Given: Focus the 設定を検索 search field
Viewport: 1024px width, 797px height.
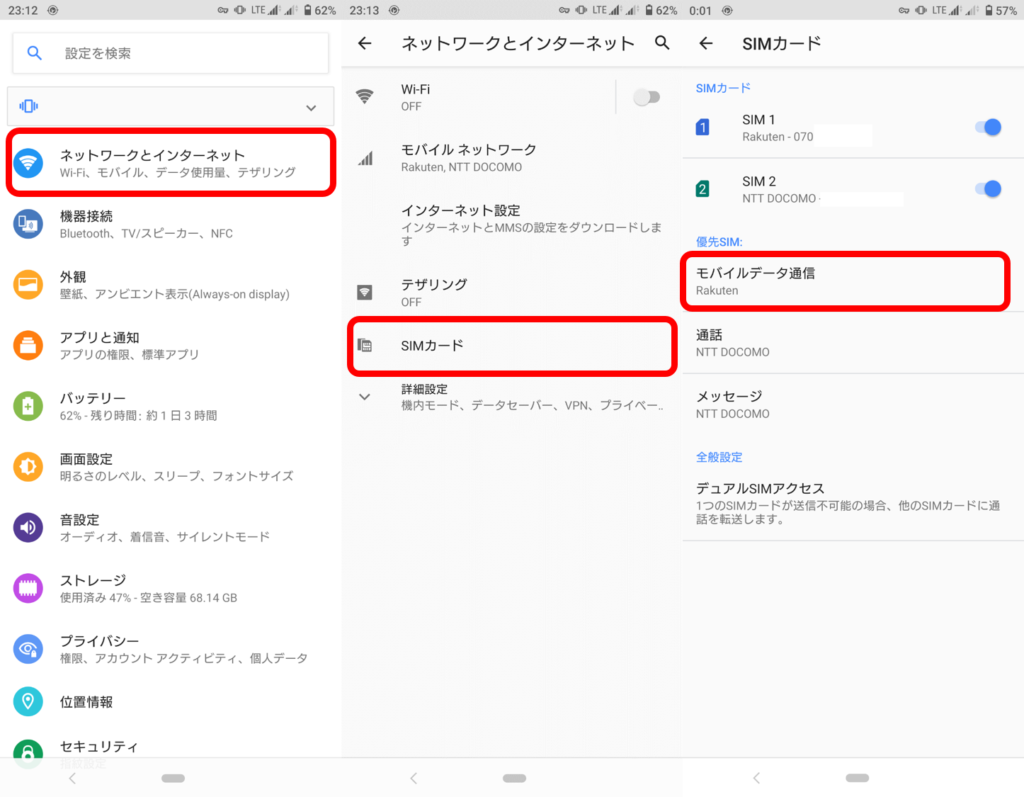Looking at the screenshot, I should [170, 53].
